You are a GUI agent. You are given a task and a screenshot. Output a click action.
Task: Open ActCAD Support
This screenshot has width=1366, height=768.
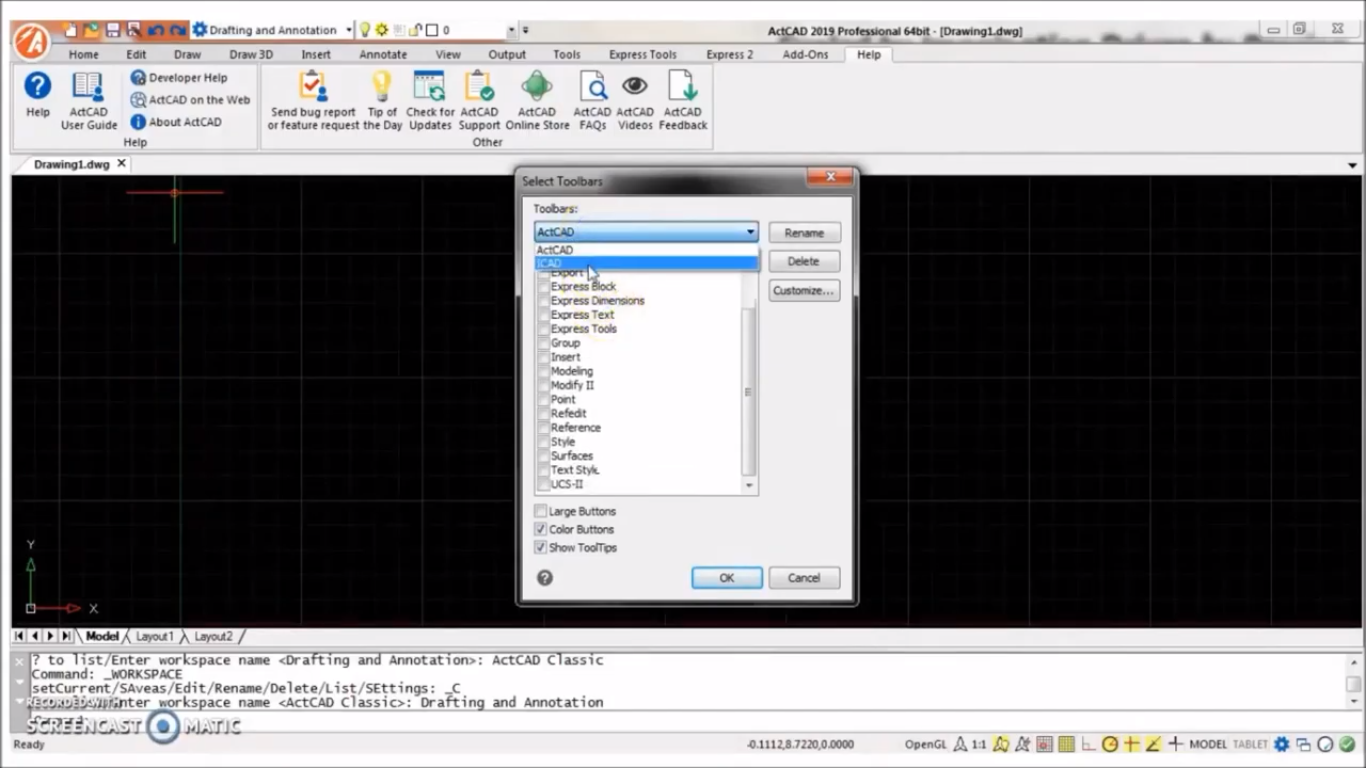[x=479, y=101]
